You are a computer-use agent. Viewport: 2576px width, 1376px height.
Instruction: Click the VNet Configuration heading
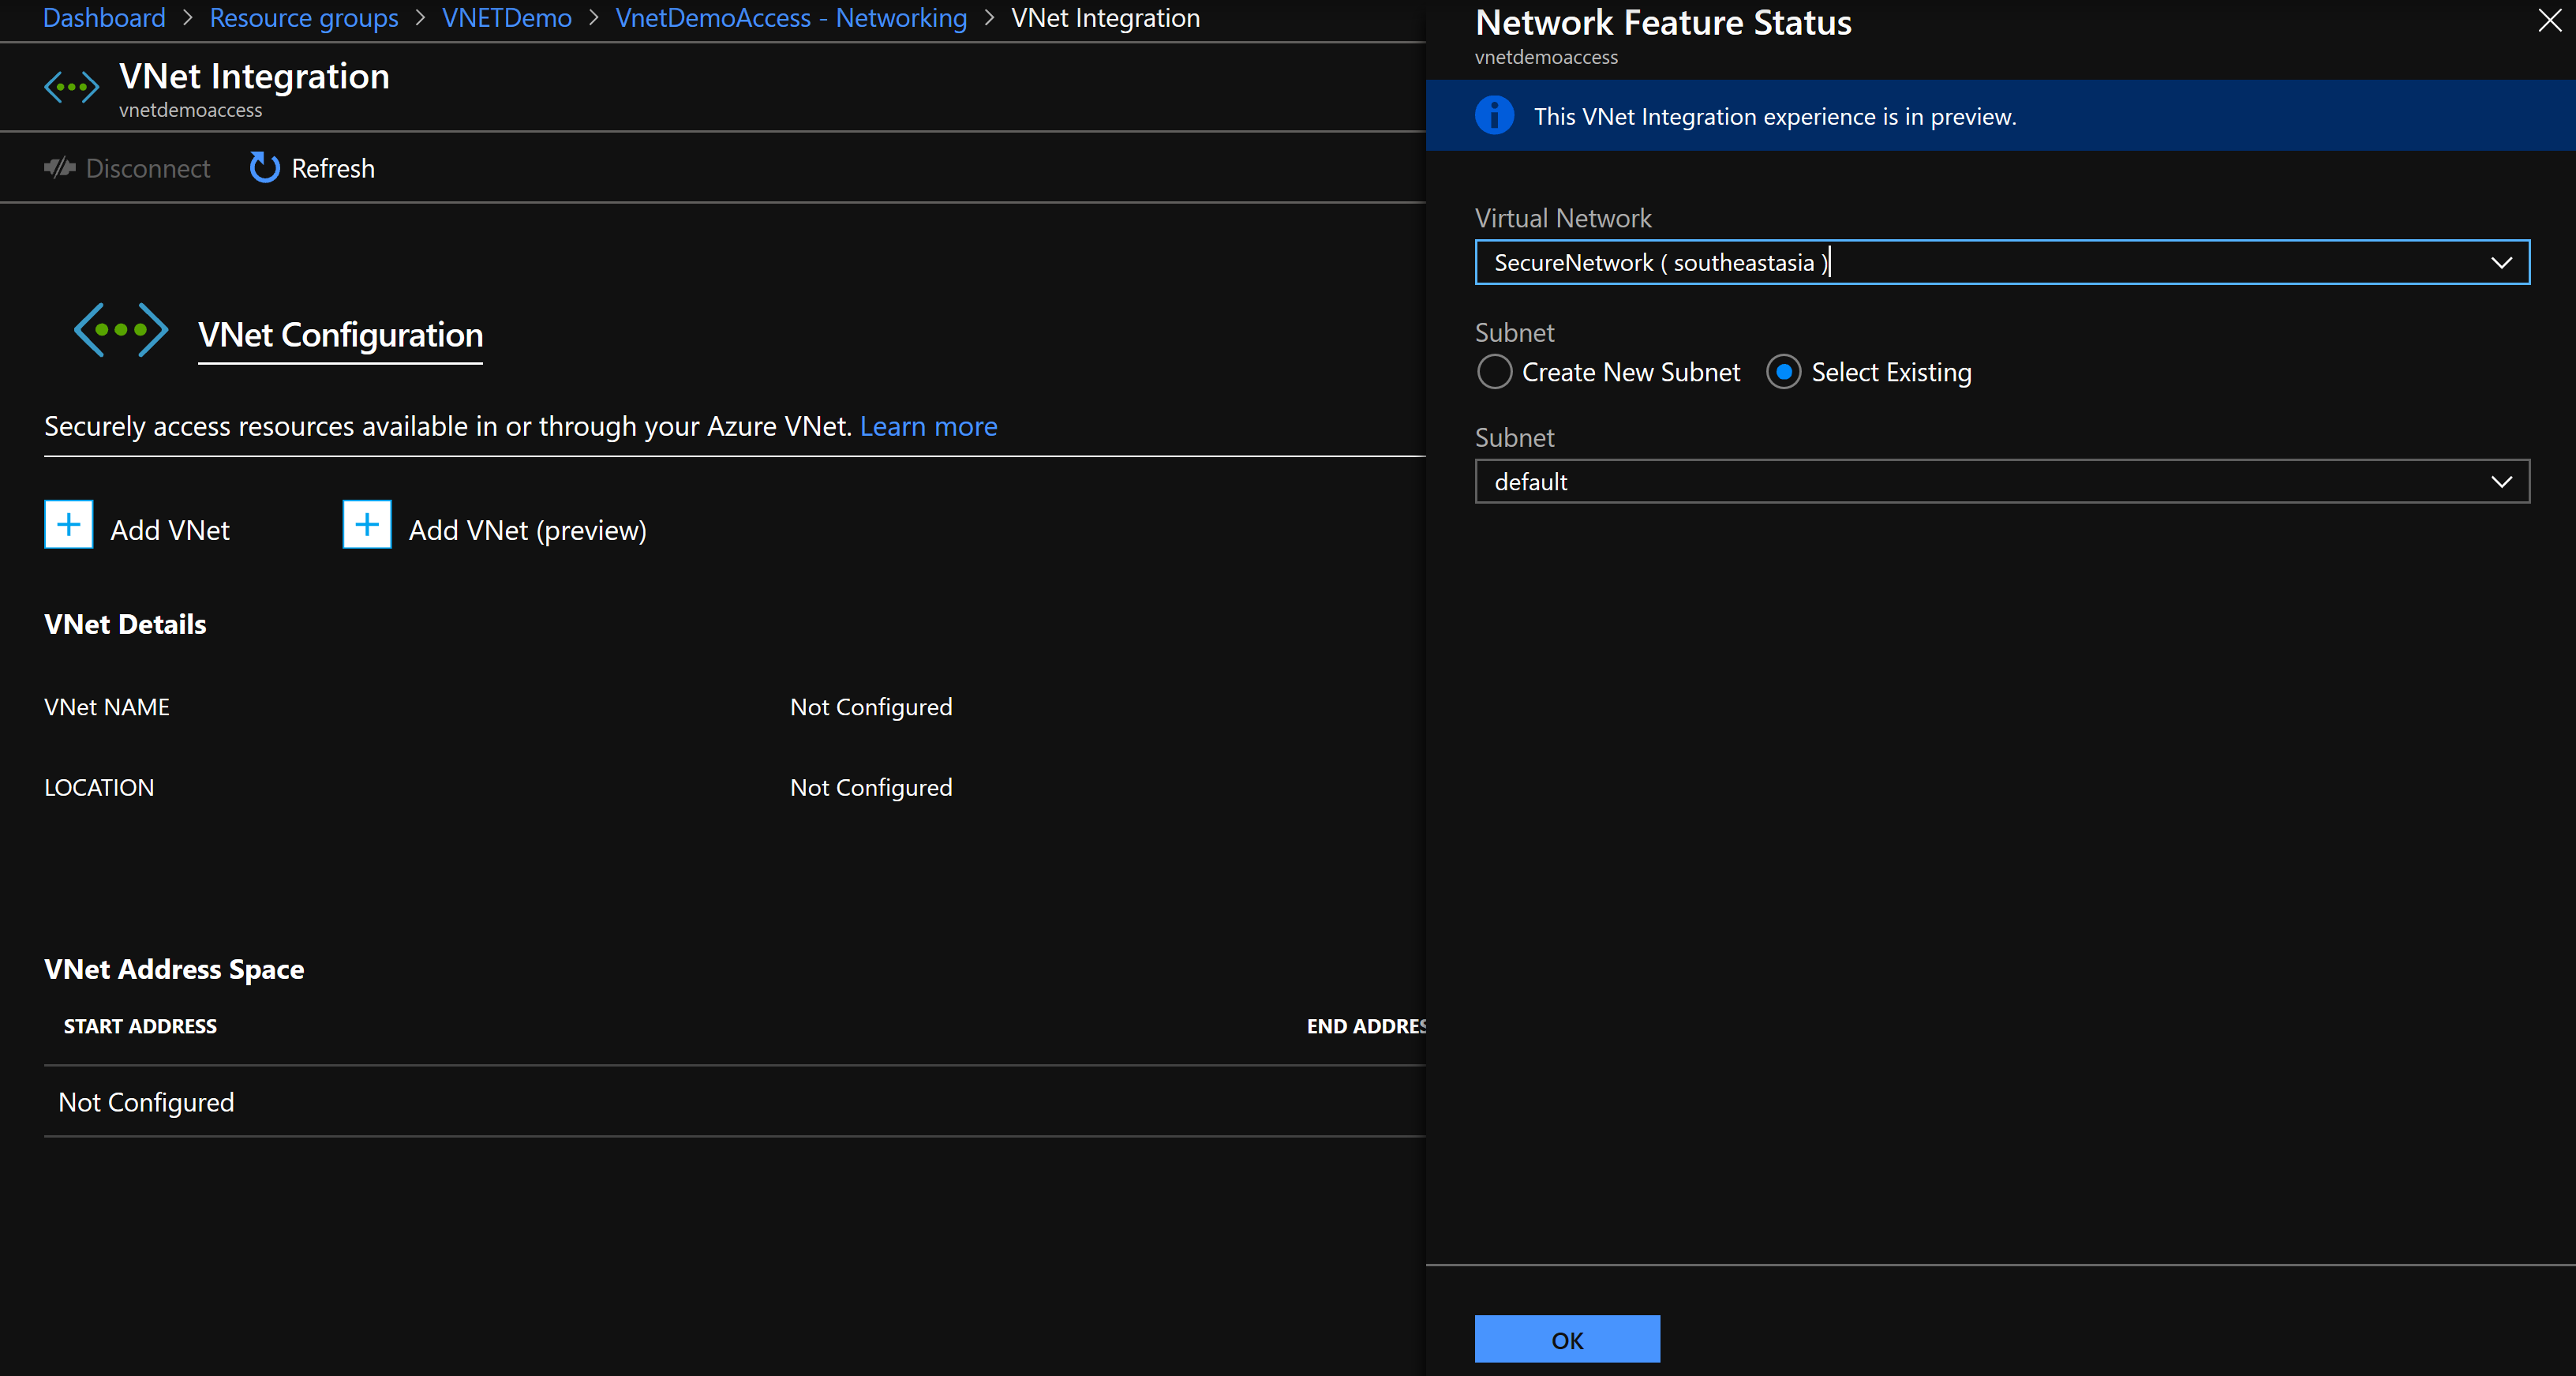(340, 335)
